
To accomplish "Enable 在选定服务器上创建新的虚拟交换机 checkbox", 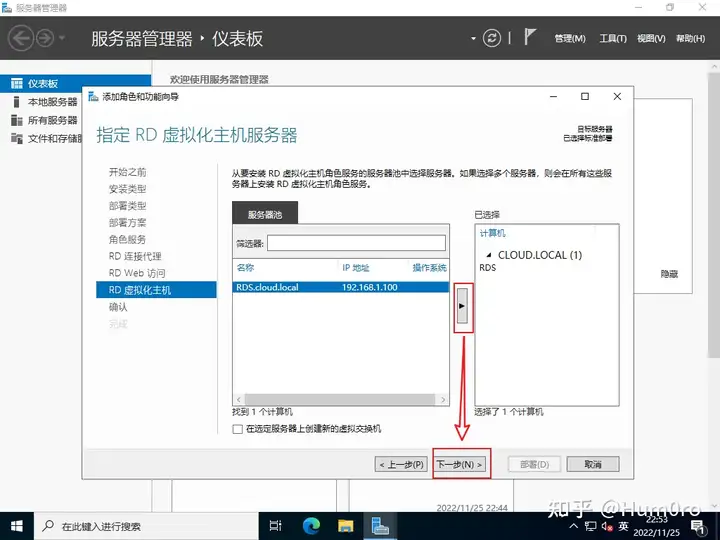I will 237,429.
